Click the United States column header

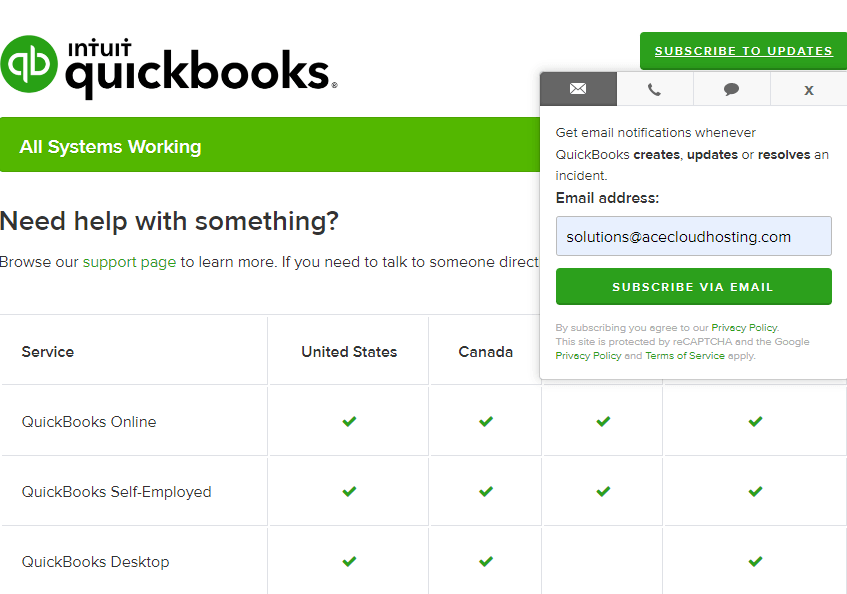pyautogui.click(x=349, y=352)
